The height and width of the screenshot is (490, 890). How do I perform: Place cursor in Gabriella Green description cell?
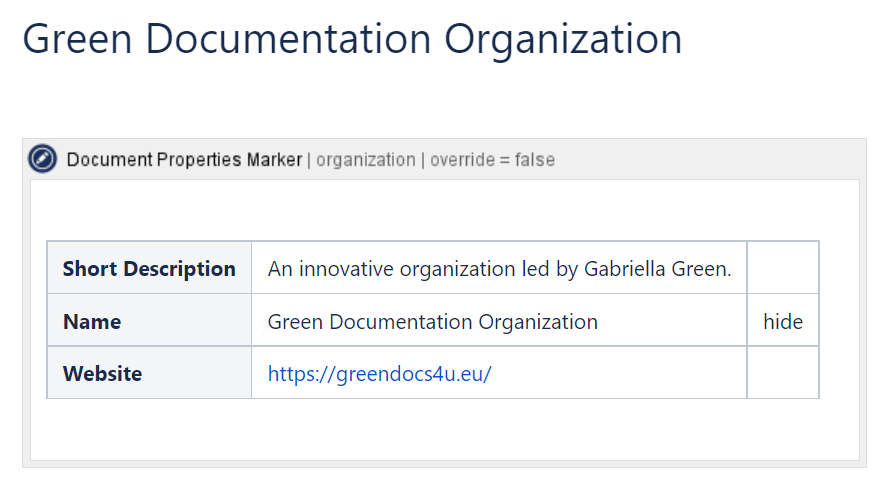click(x=499, y=269)
